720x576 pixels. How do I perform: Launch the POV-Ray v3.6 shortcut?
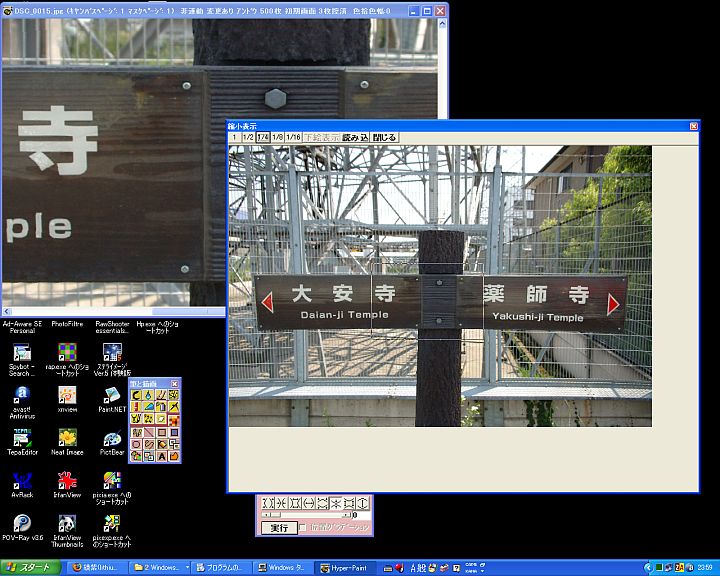[21, 525]
